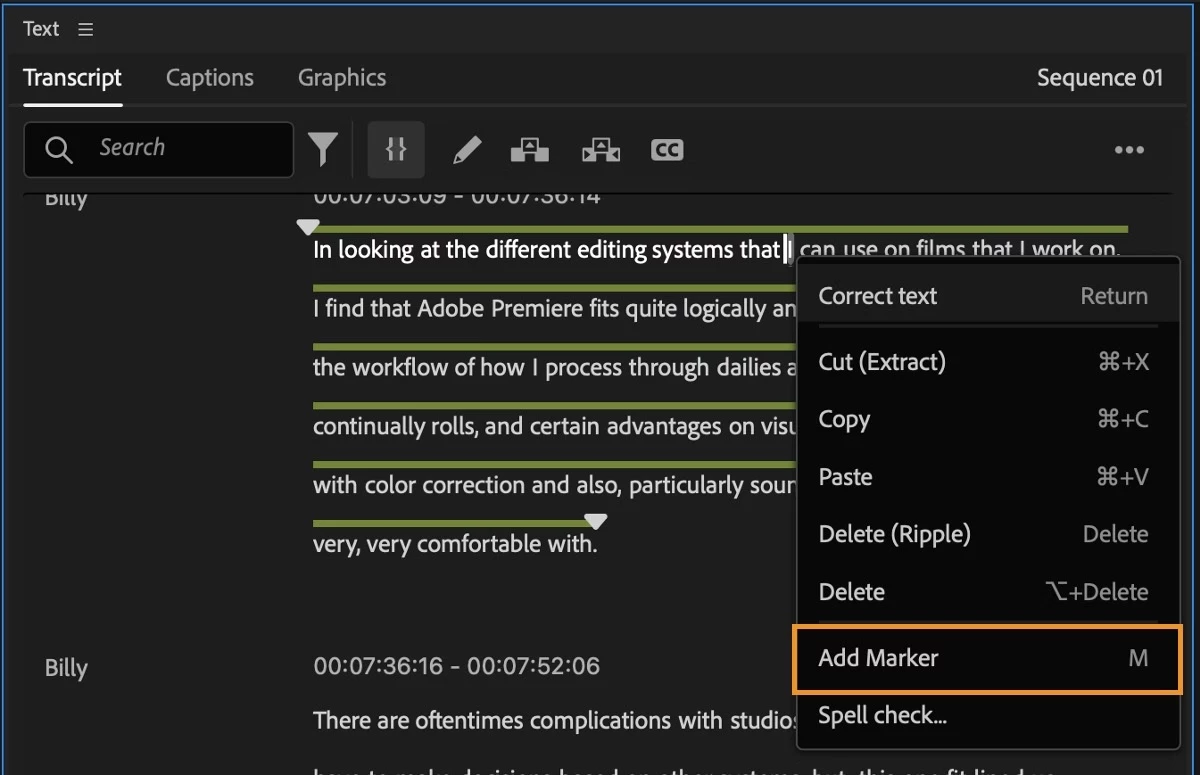Viewport: 1200px width, 775px height.
Task: Select Copy in the context menu
Action: [x=988, y=419]
